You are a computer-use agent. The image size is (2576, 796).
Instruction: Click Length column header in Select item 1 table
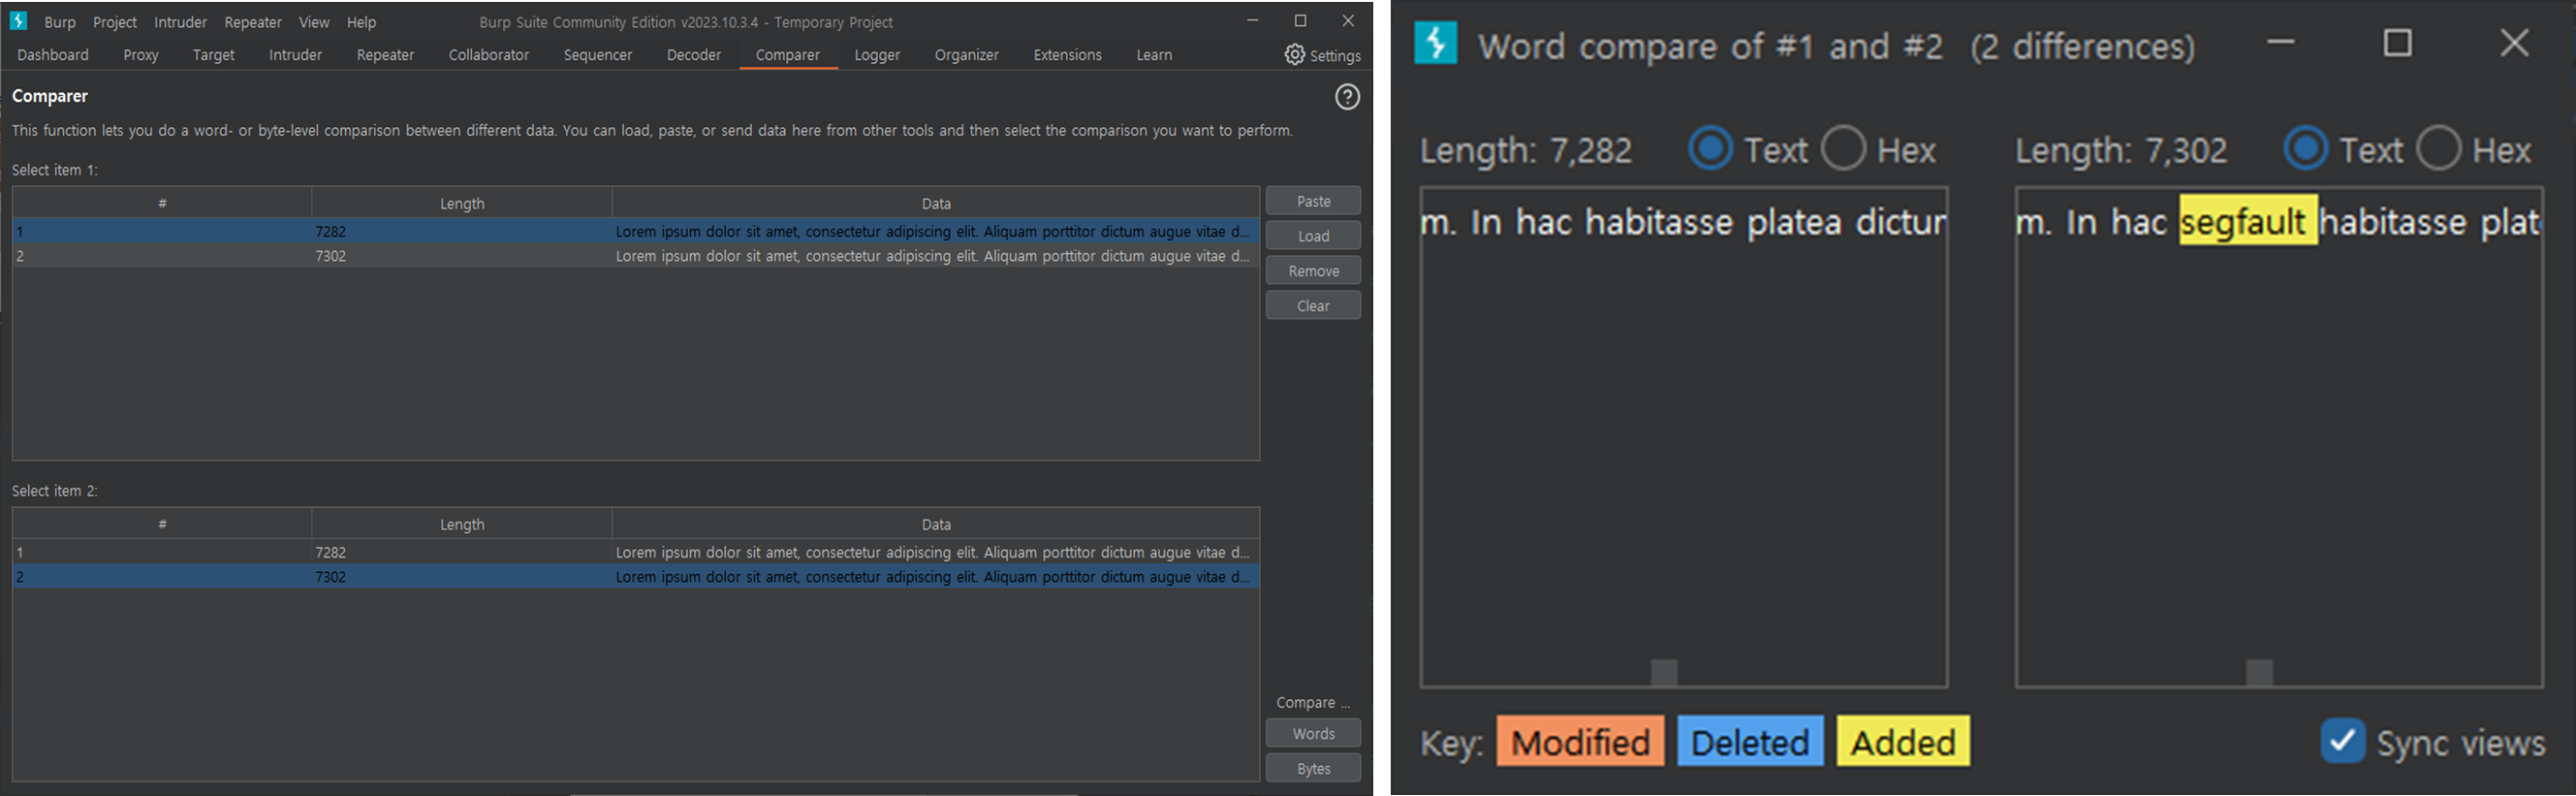462,203
